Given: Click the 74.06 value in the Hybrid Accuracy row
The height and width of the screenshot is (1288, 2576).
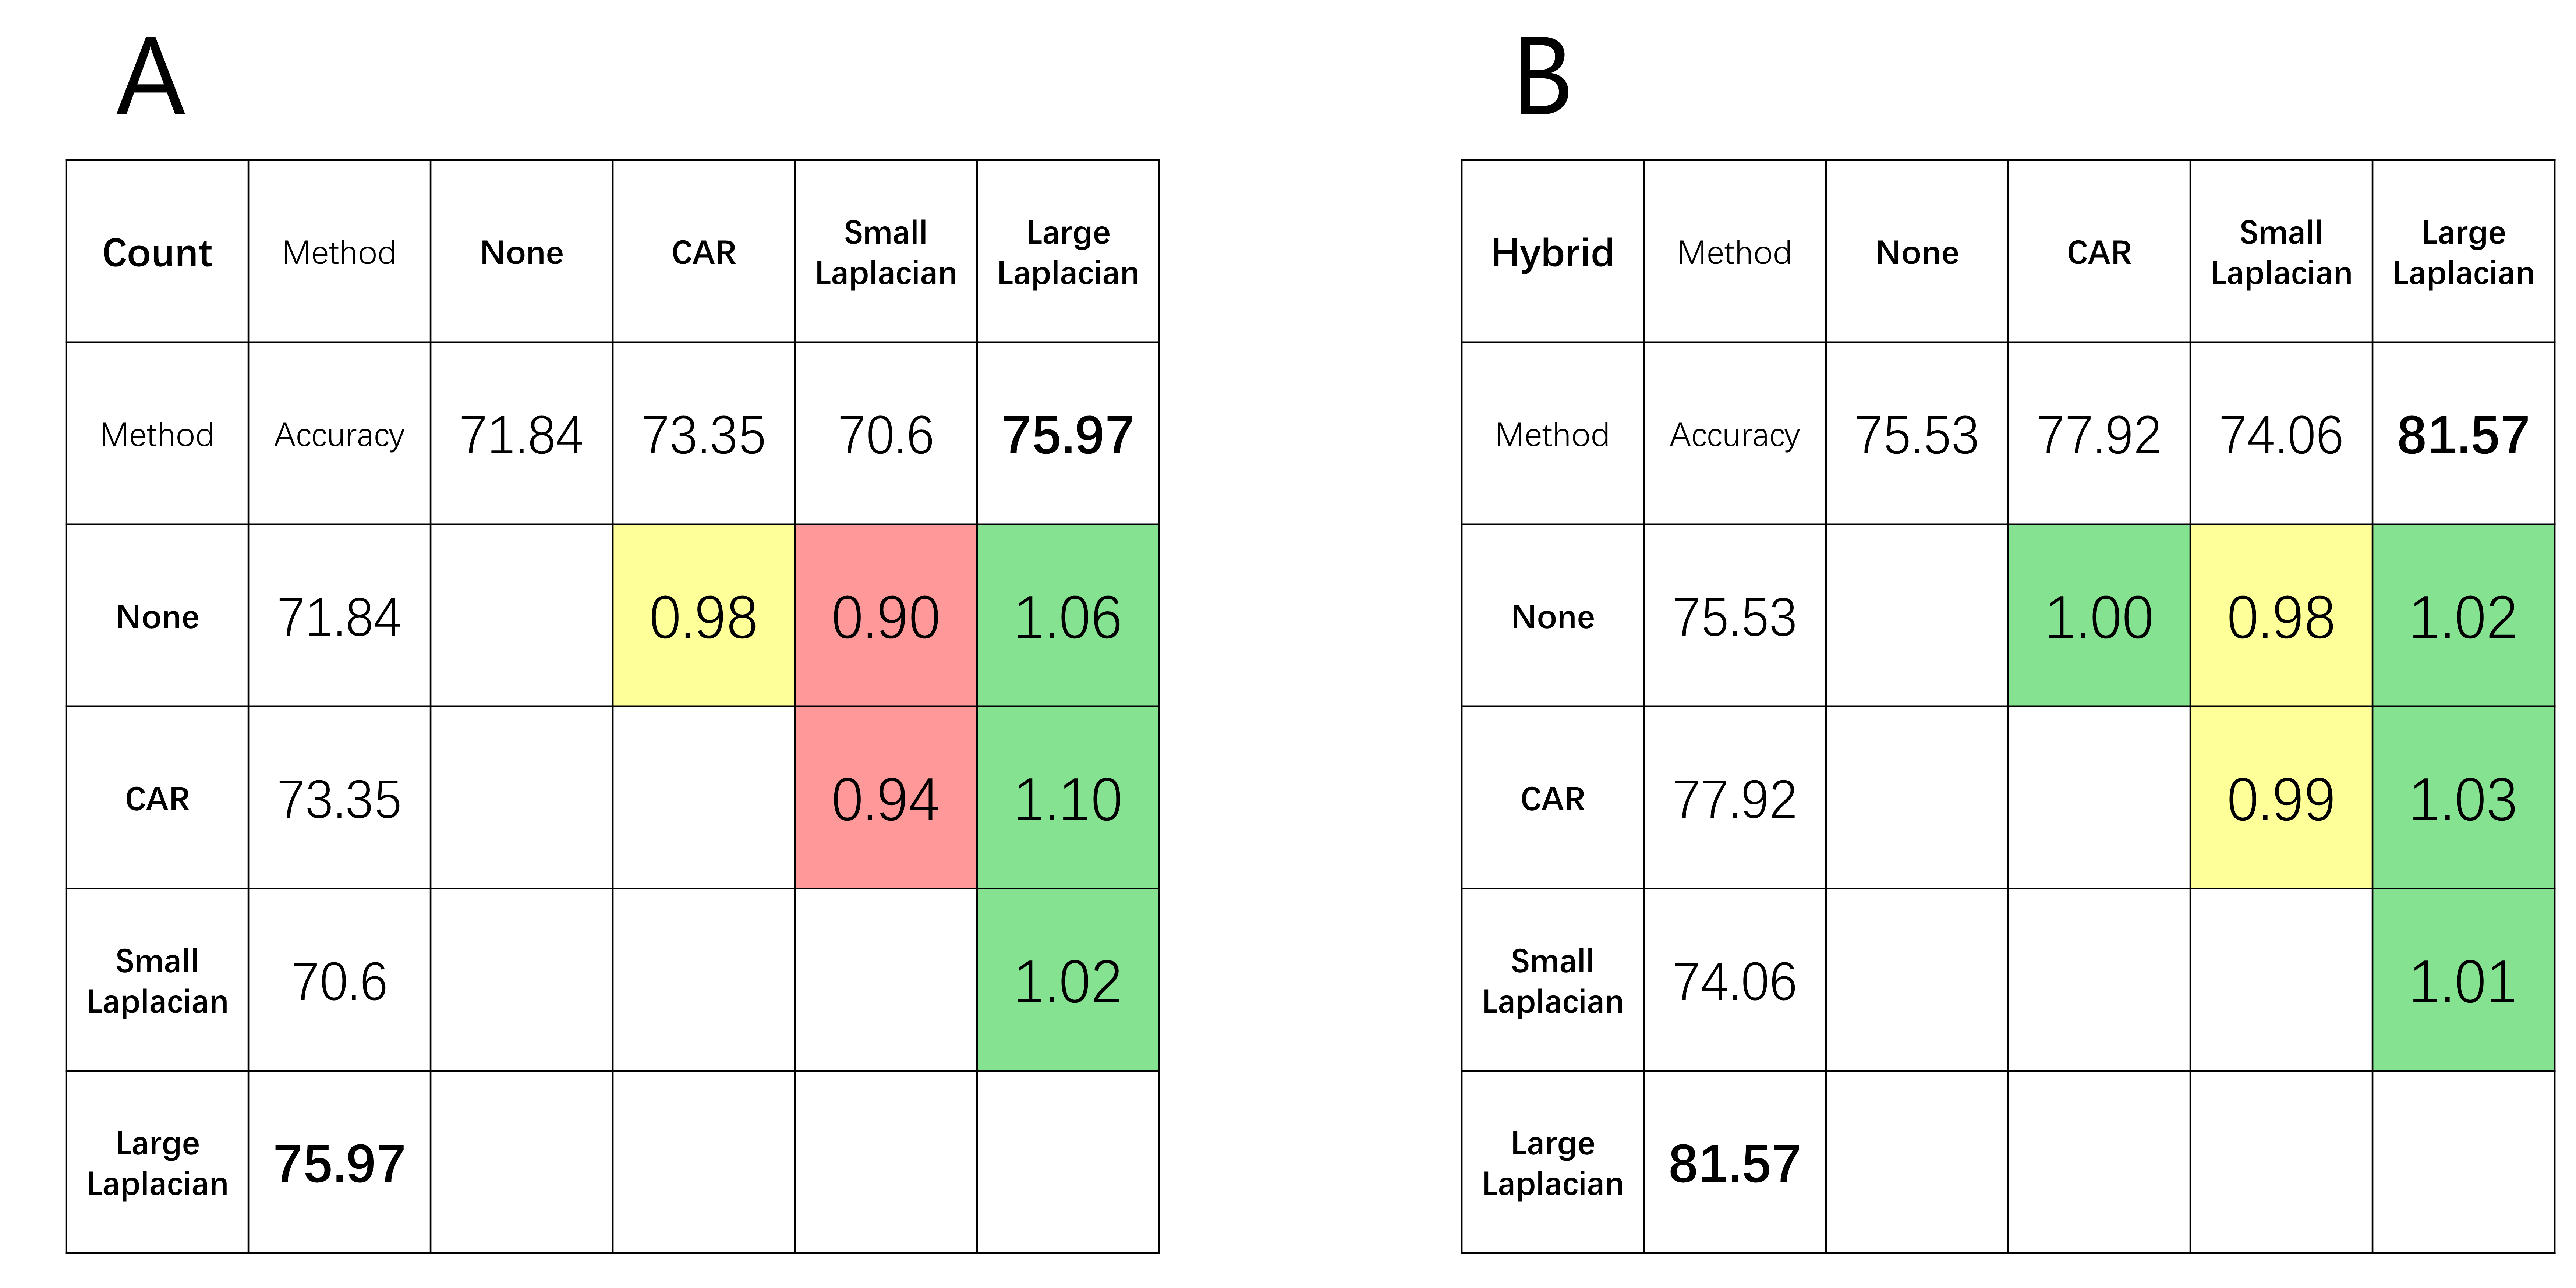Looking at the screenshot, I should pyautogui.click(x=2280, y=435).
